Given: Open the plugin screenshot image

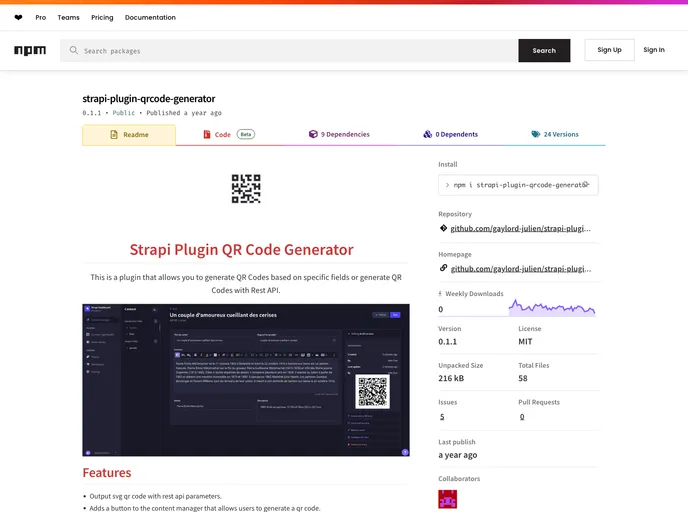Looking at the screenshot, I should (246, 380).
